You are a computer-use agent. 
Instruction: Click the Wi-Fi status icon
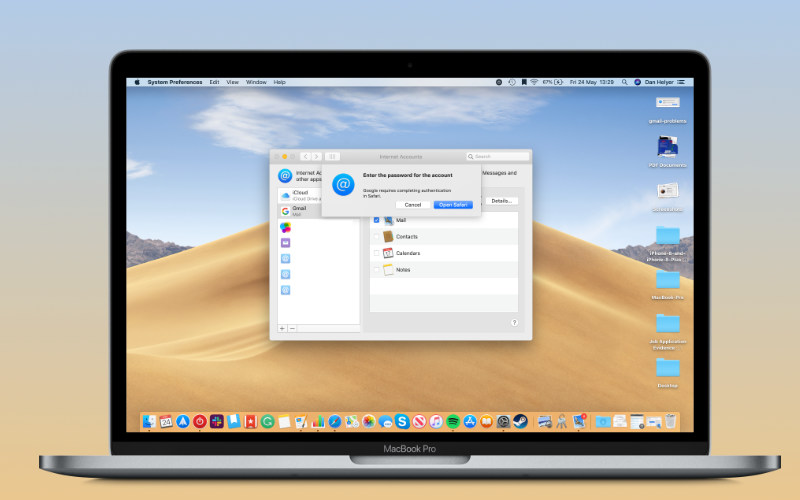pyautogui.click(x=534, y=82)
